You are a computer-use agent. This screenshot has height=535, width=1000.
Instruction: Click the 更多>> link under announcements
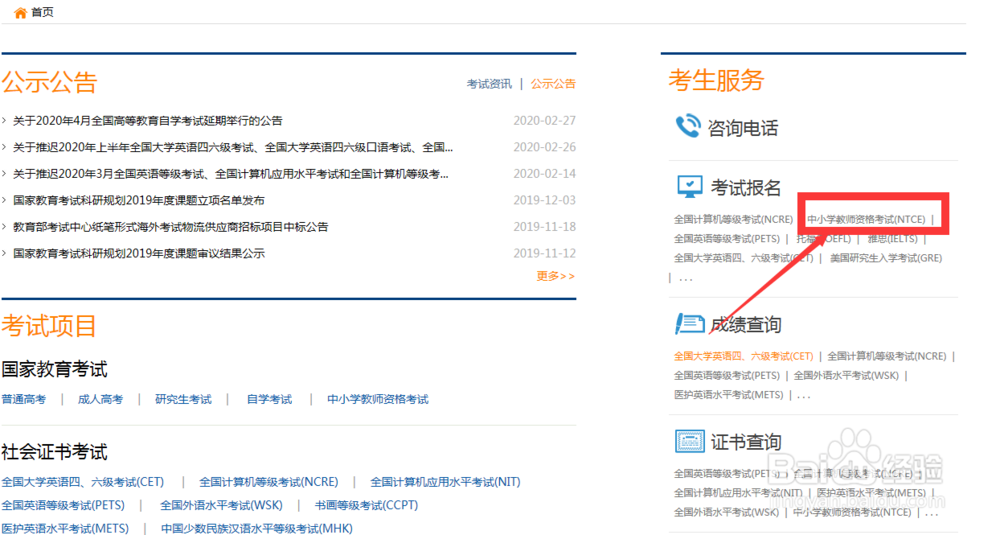(555, 276)
